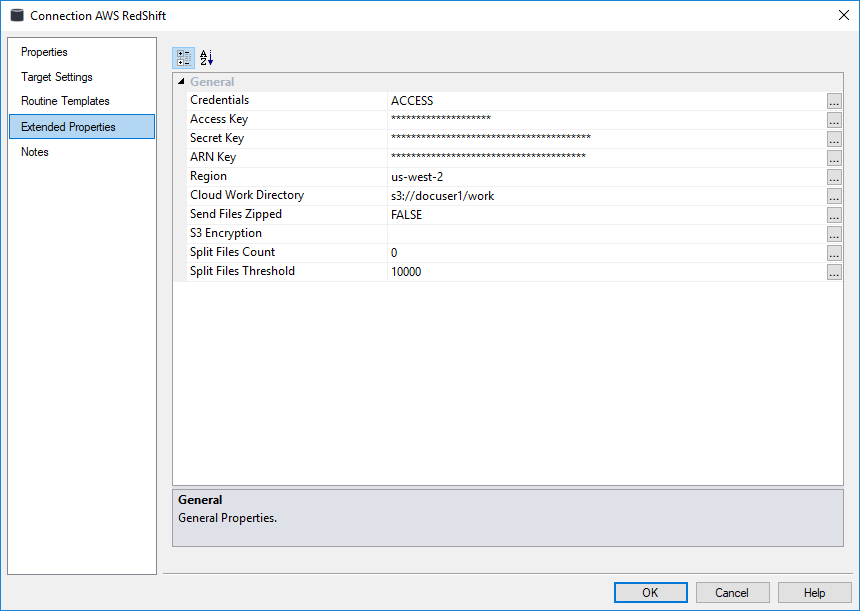
Task: Edit the Split Files Threshold value 10000
Action: point(607,272)
